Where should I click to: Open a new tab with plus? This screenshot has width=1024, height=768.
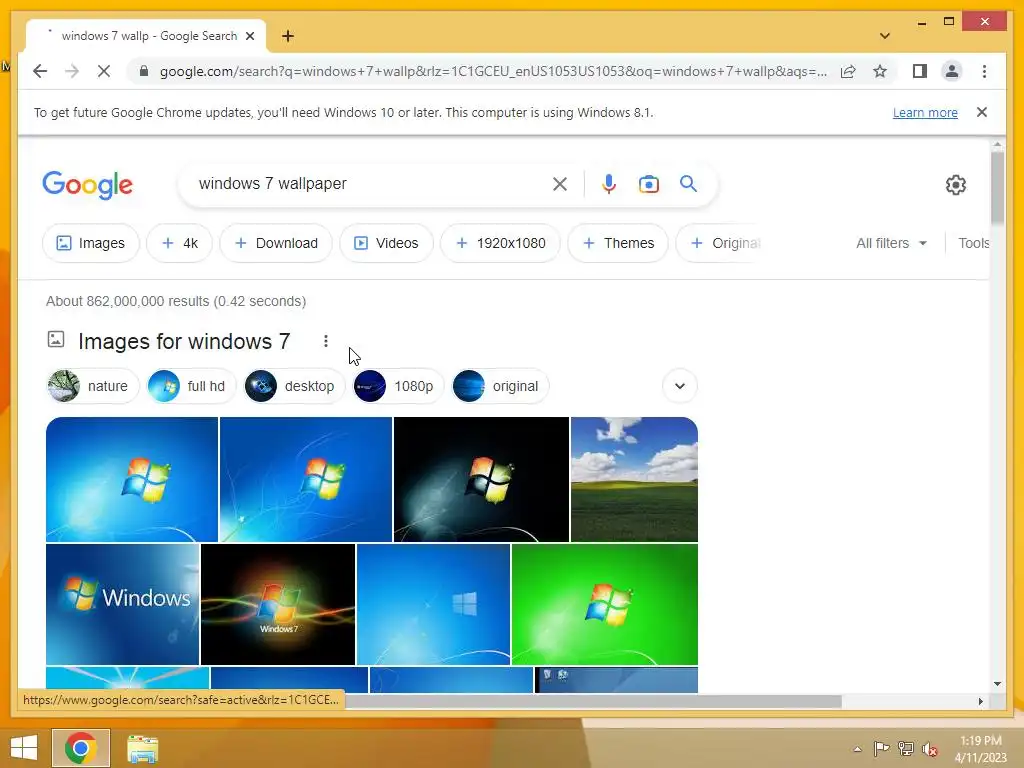click(288, 36)
